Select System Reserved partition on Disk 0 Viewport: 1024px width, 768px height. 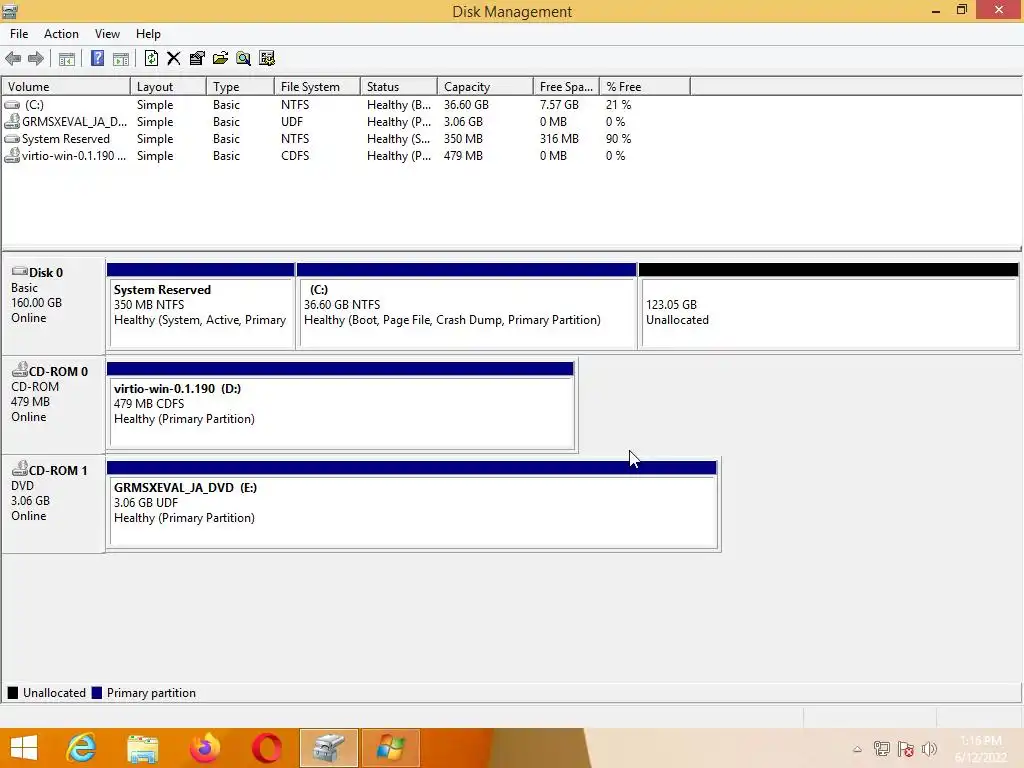[x=200, y=306]
